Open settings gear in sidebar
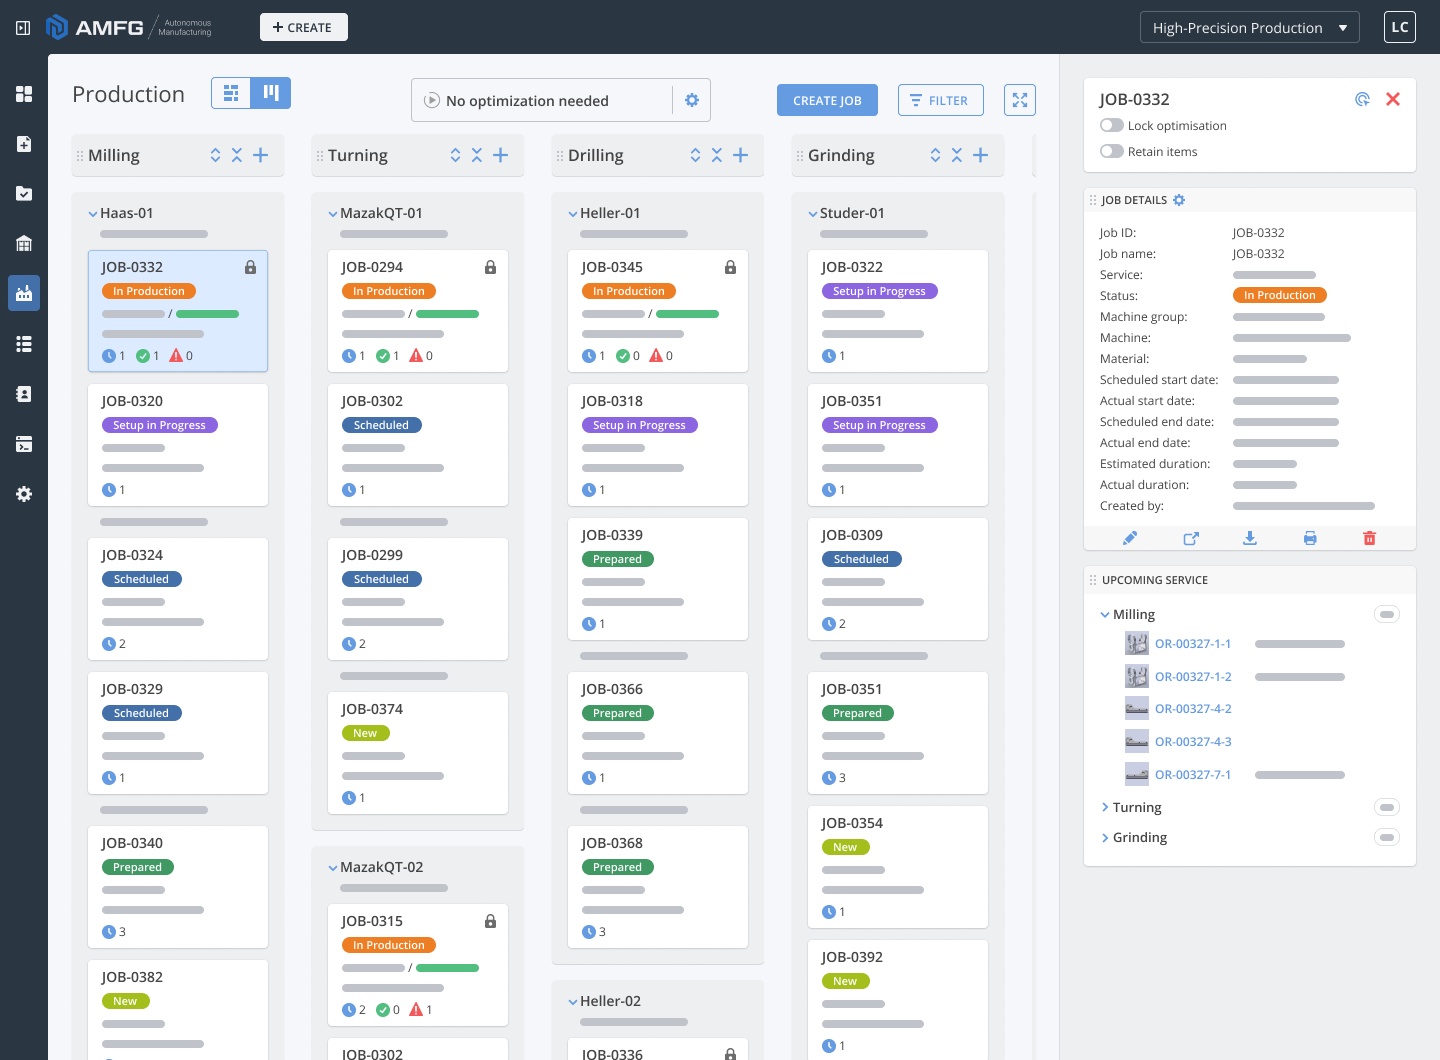This screenshot has width=1440, height=1060. (x=24, y=494)
